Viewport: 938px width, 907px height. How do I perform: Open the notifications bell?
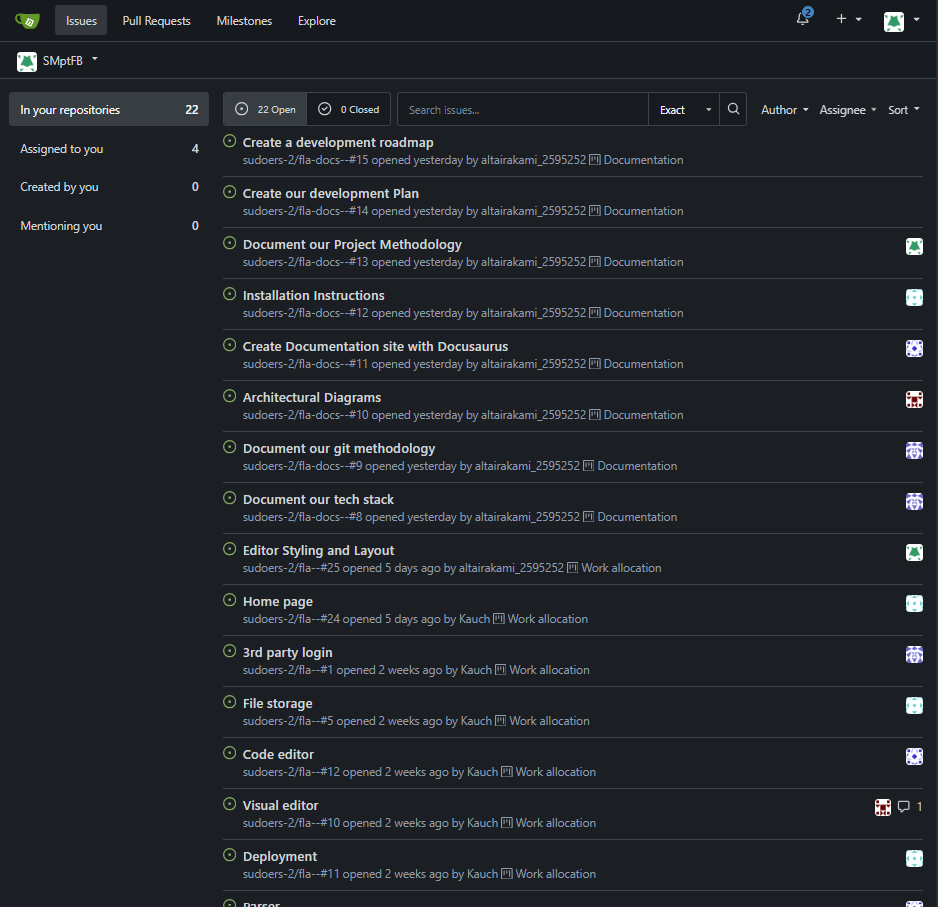tap(803, 19)
